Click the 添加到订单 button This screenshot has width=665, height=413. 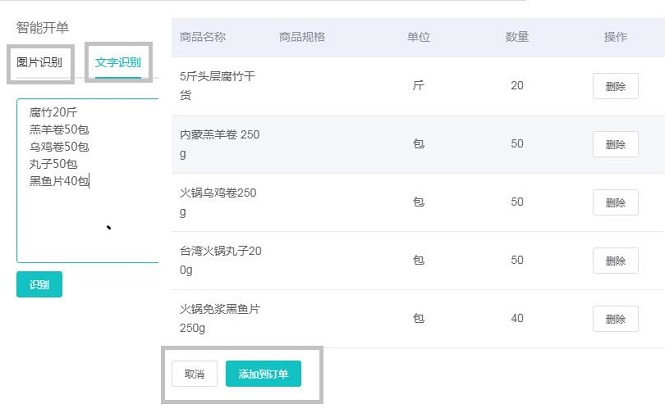coord(263,374)
